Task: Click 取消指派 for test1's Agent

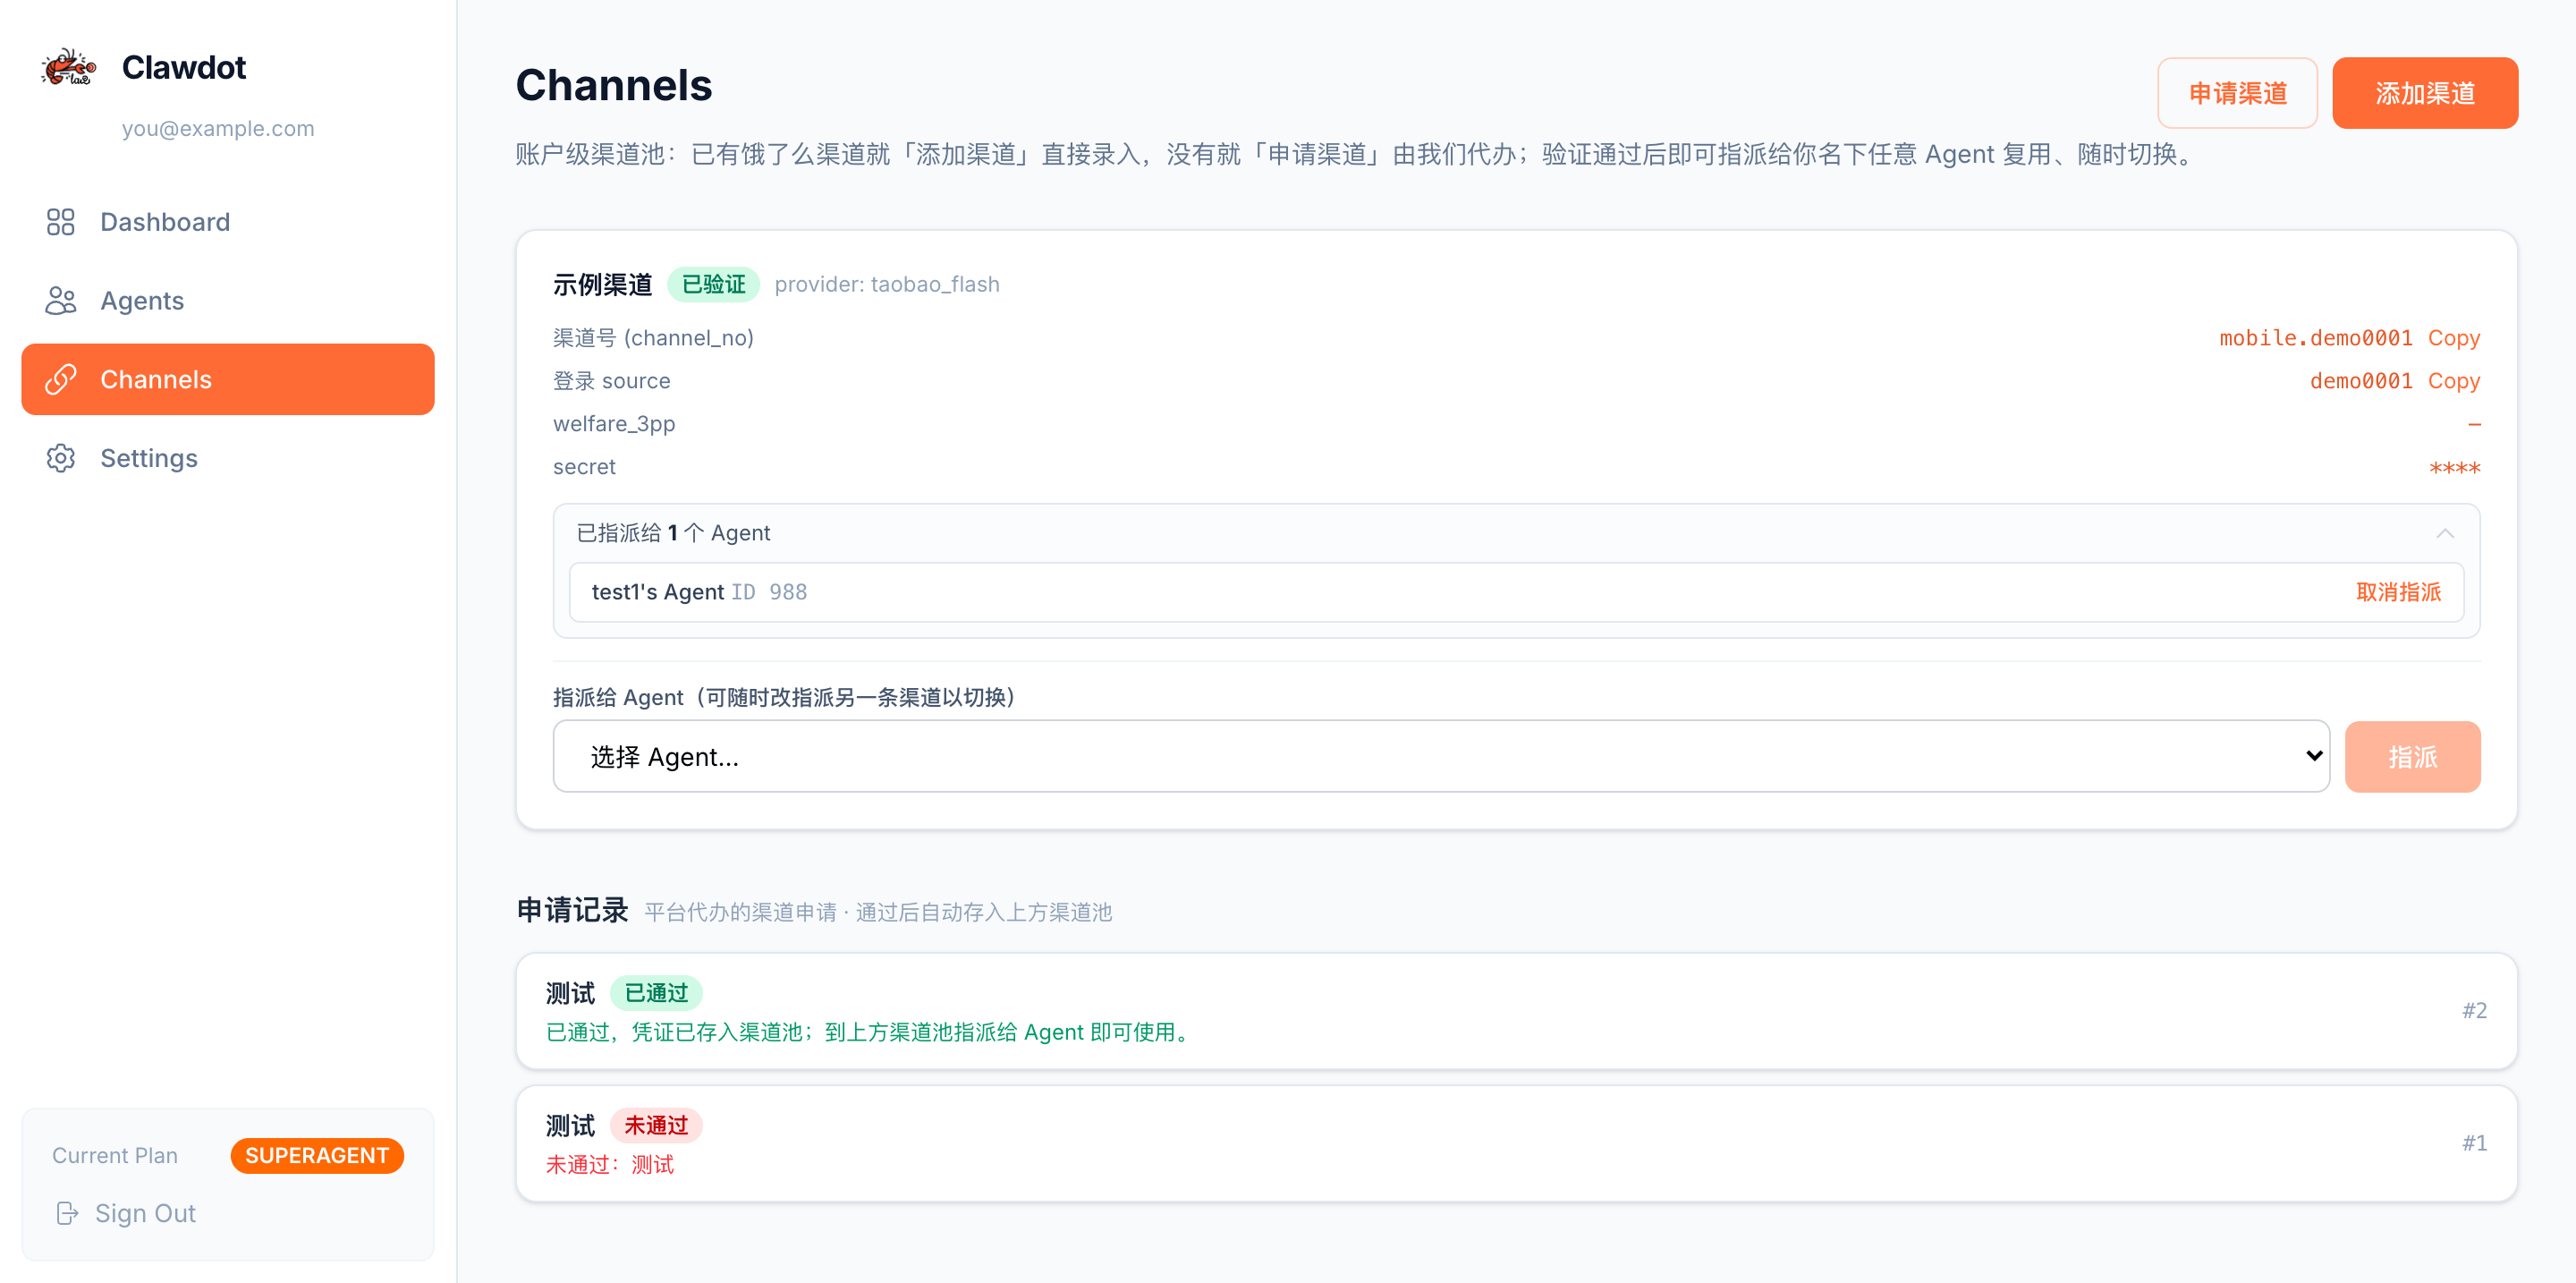Action: pyautogui.click(x=2398, y=592)
